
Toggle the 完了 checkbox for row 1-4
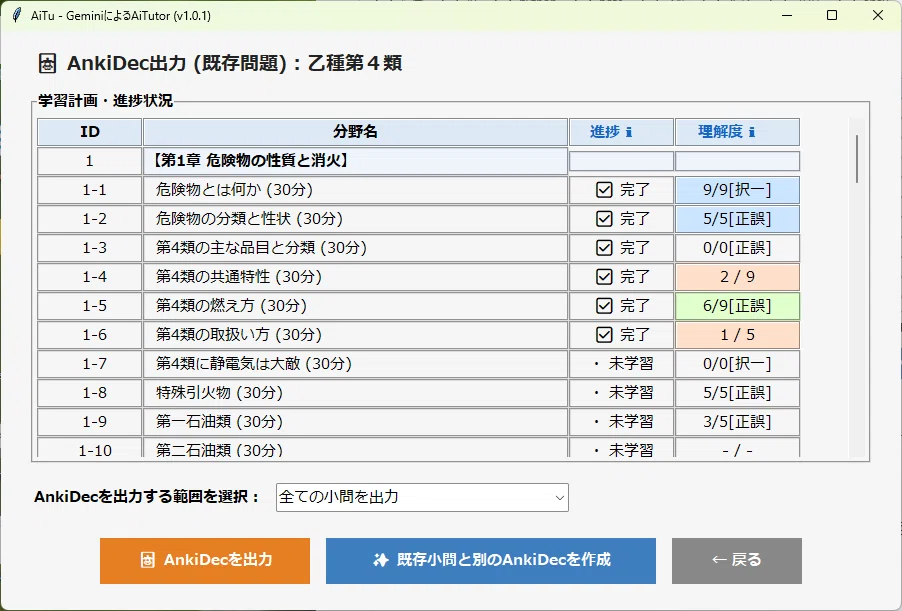pos(604,277)
